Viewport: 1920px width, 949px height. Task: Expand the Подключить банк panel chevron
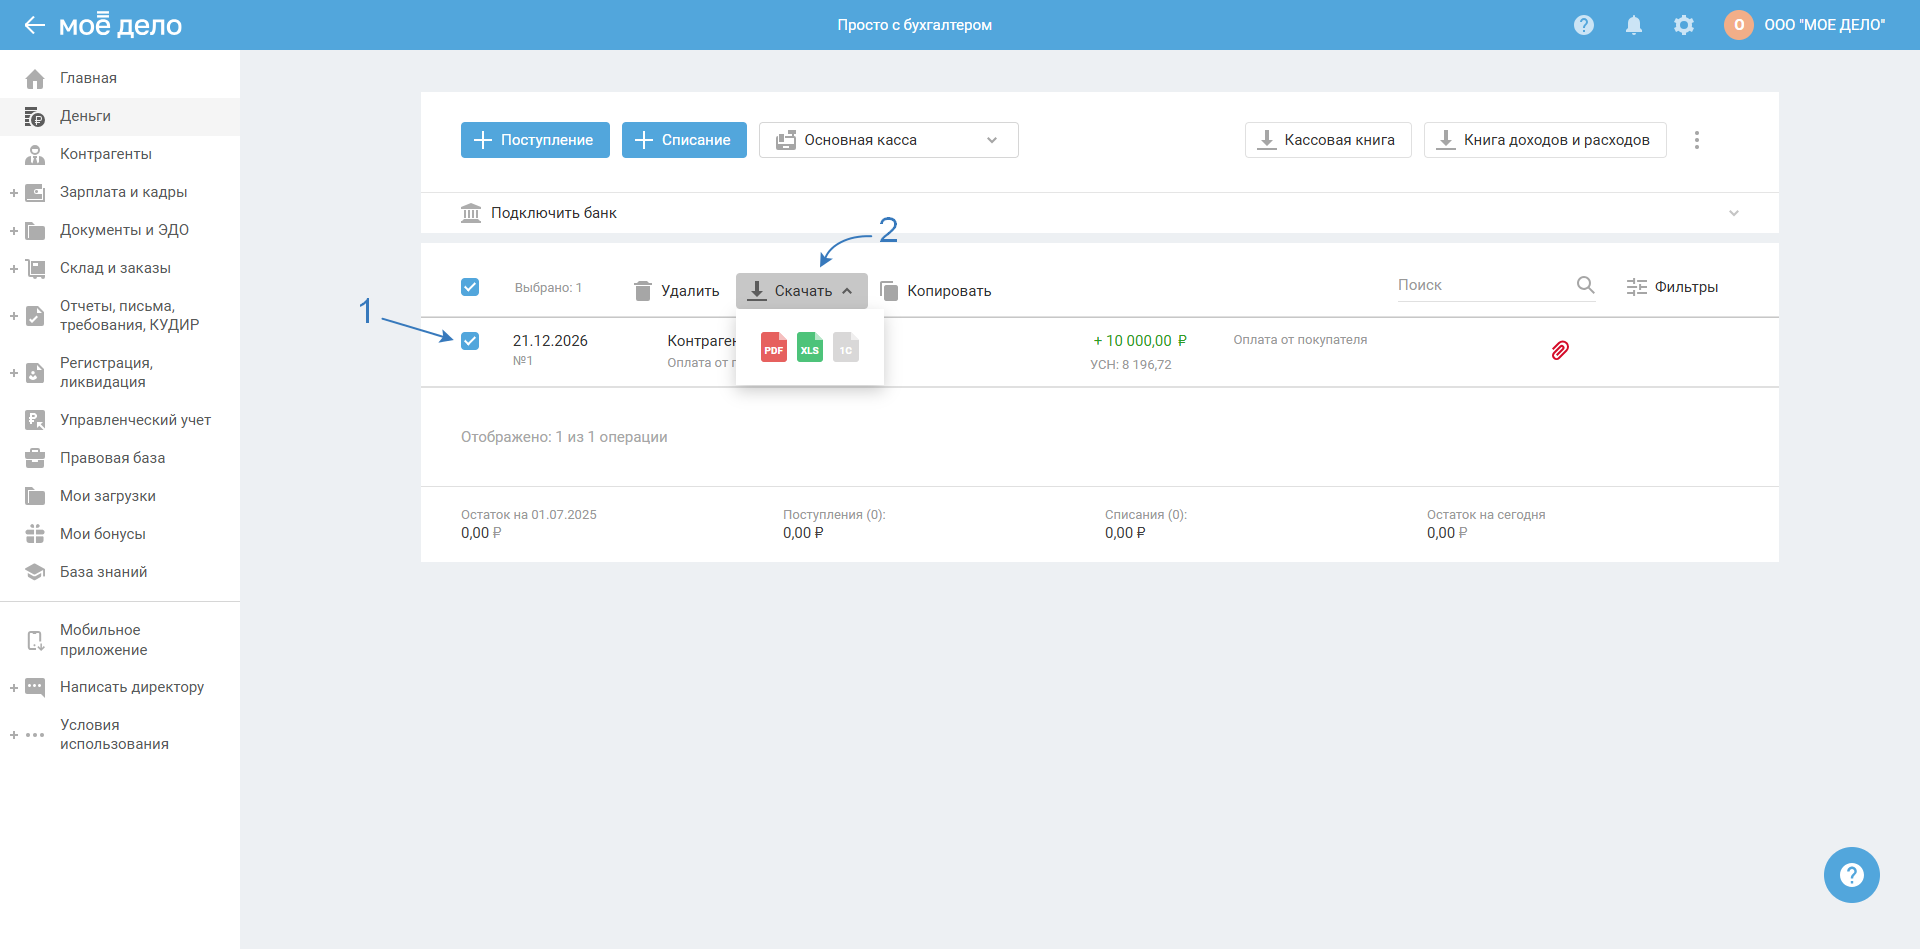1734,213
